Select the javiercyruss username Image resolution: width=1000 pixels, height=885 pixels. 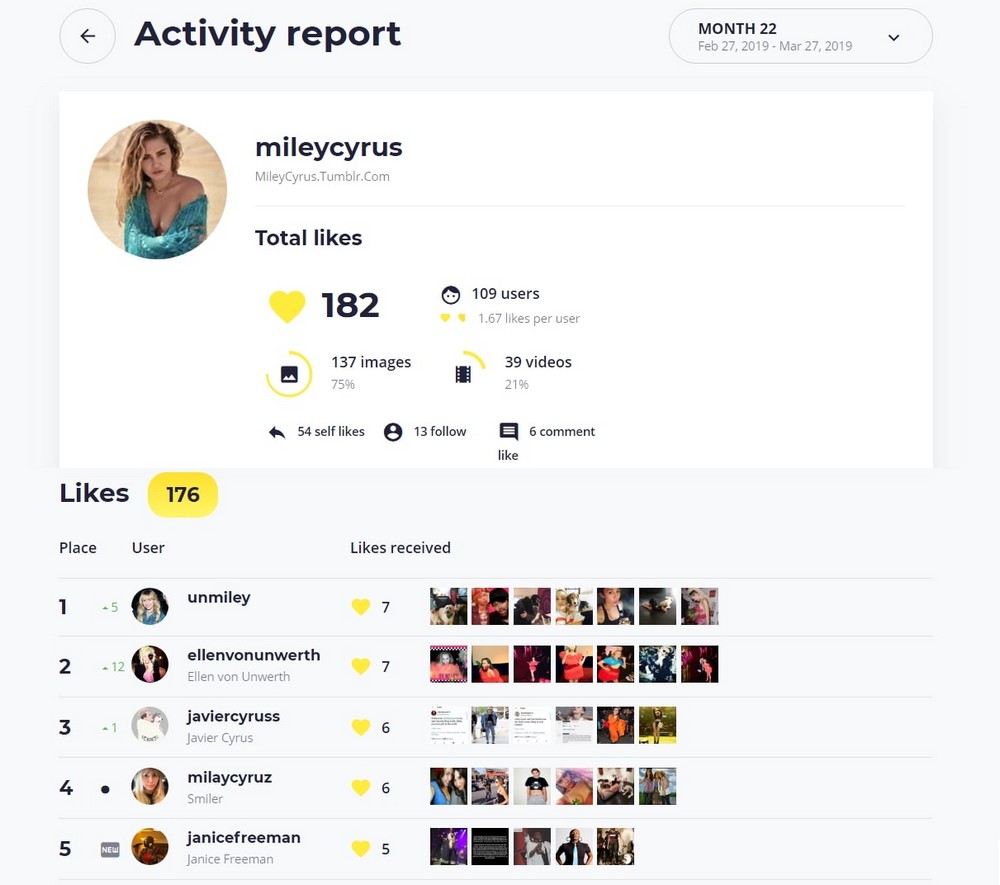(233, 716)
